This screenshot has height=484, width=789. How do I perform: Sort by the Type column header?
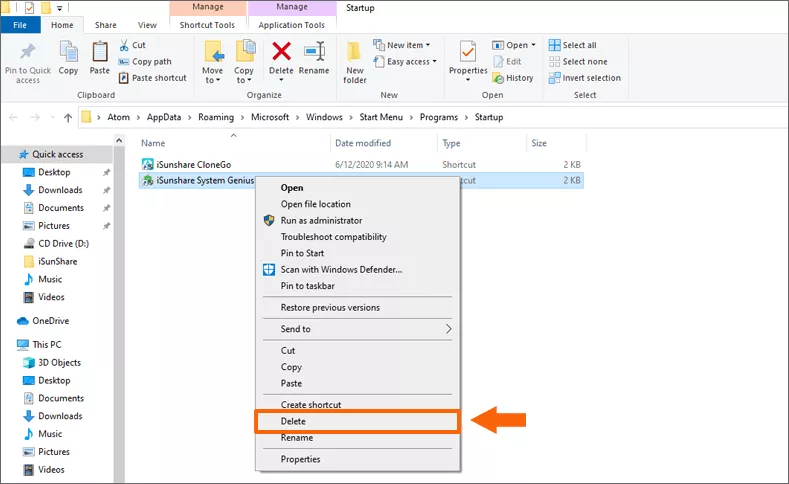[x=451, y=143]
